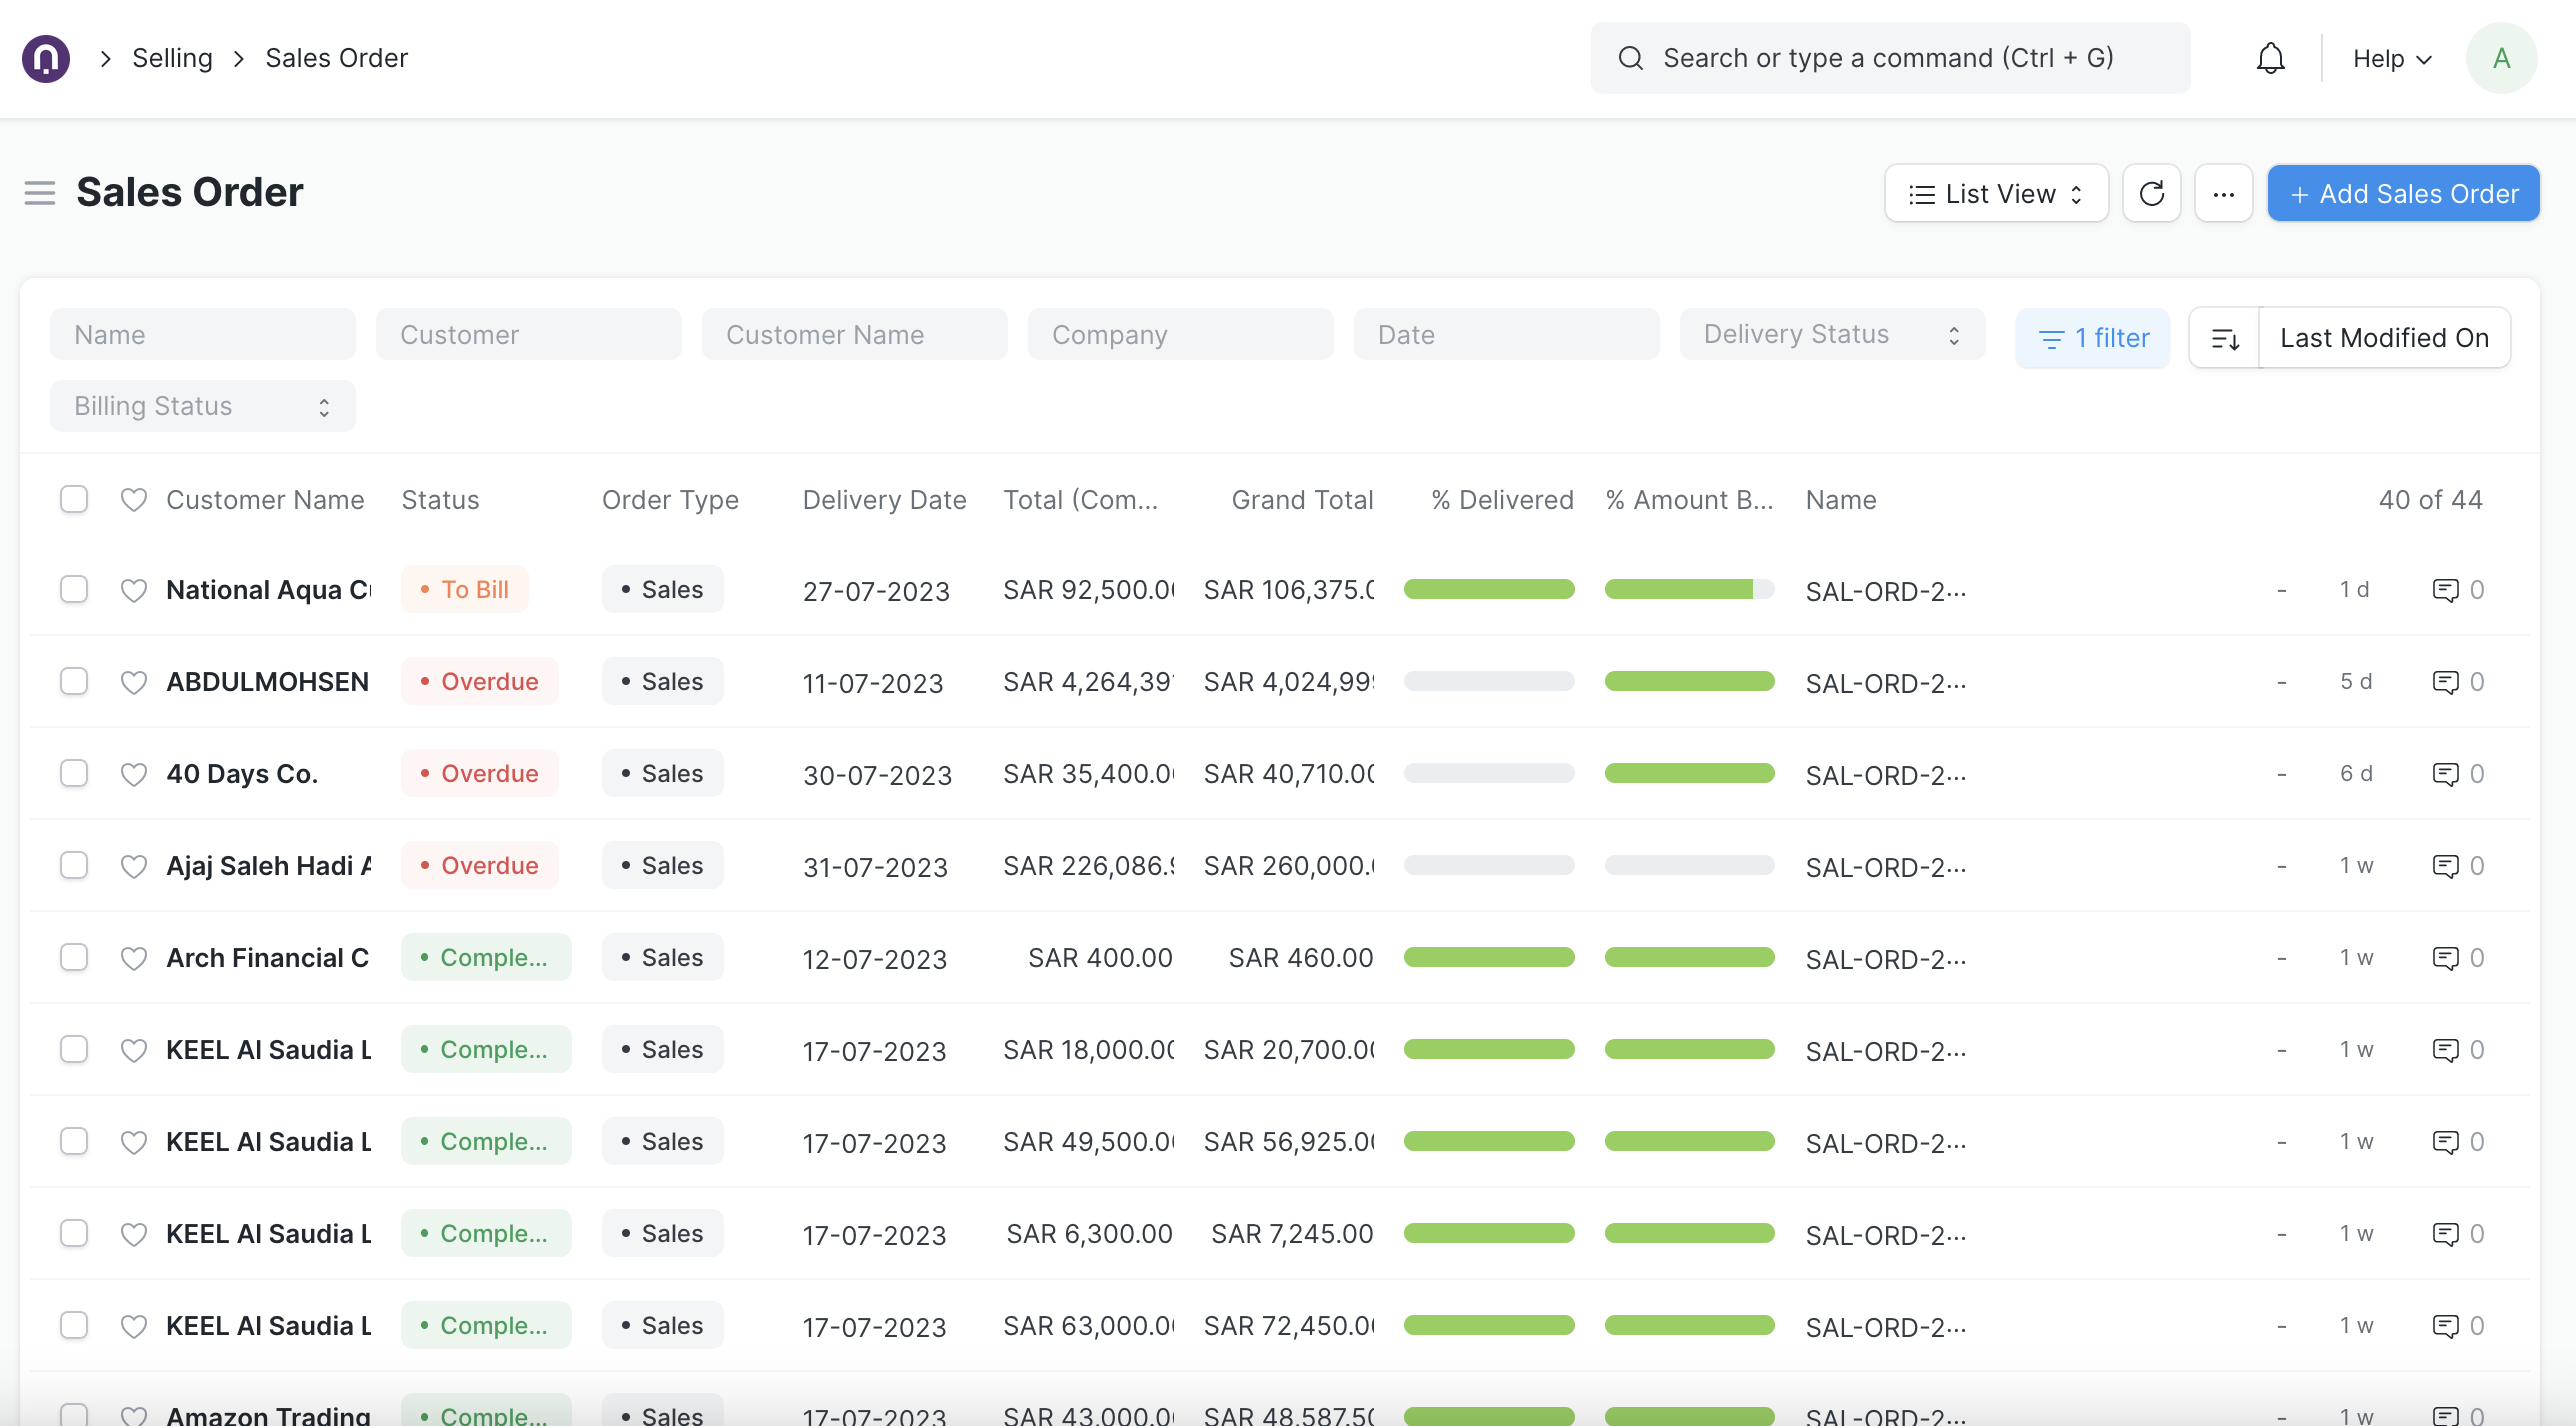Viewport: 2576px width, 1426px height.
Task: Click % Amount Billed bar for National Aqua
Action: pos(1688,590)
